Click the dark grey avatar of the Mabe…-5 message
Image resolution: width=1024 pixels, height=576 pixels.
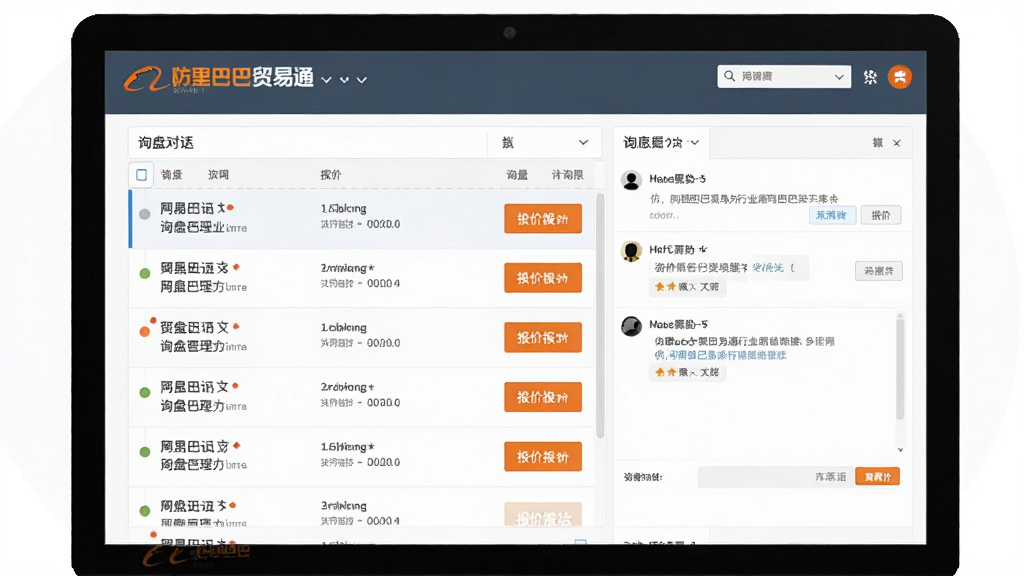[631, 326]
